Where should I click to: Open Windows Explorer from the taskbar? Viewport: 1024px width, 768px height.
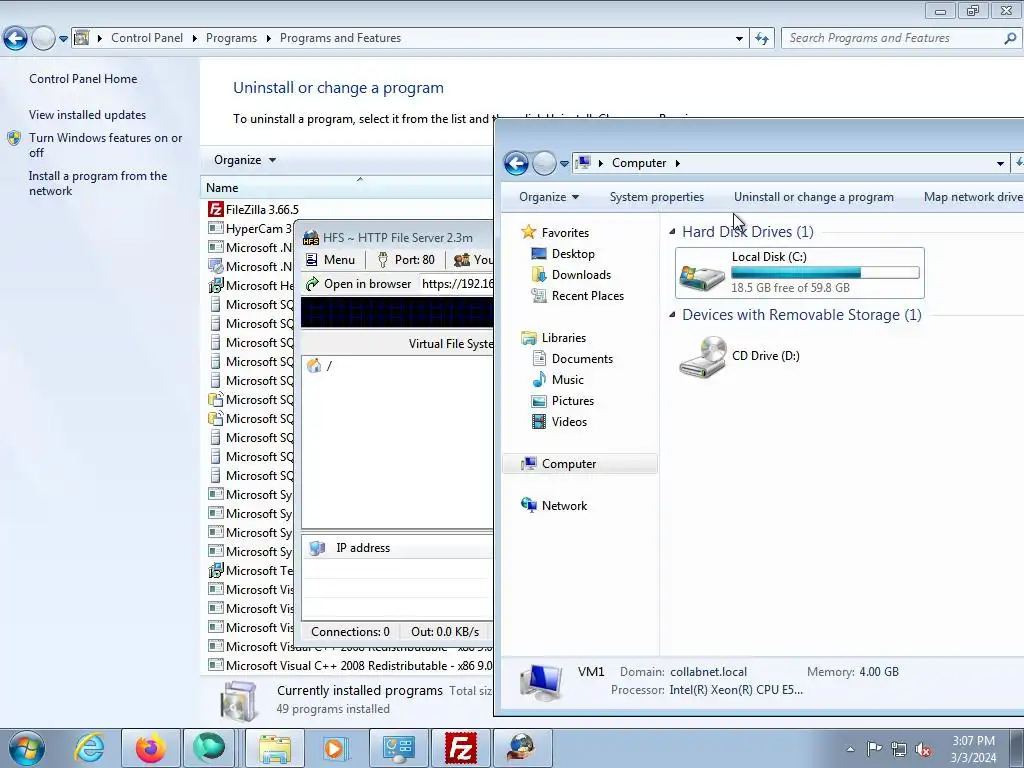[275, 748]
